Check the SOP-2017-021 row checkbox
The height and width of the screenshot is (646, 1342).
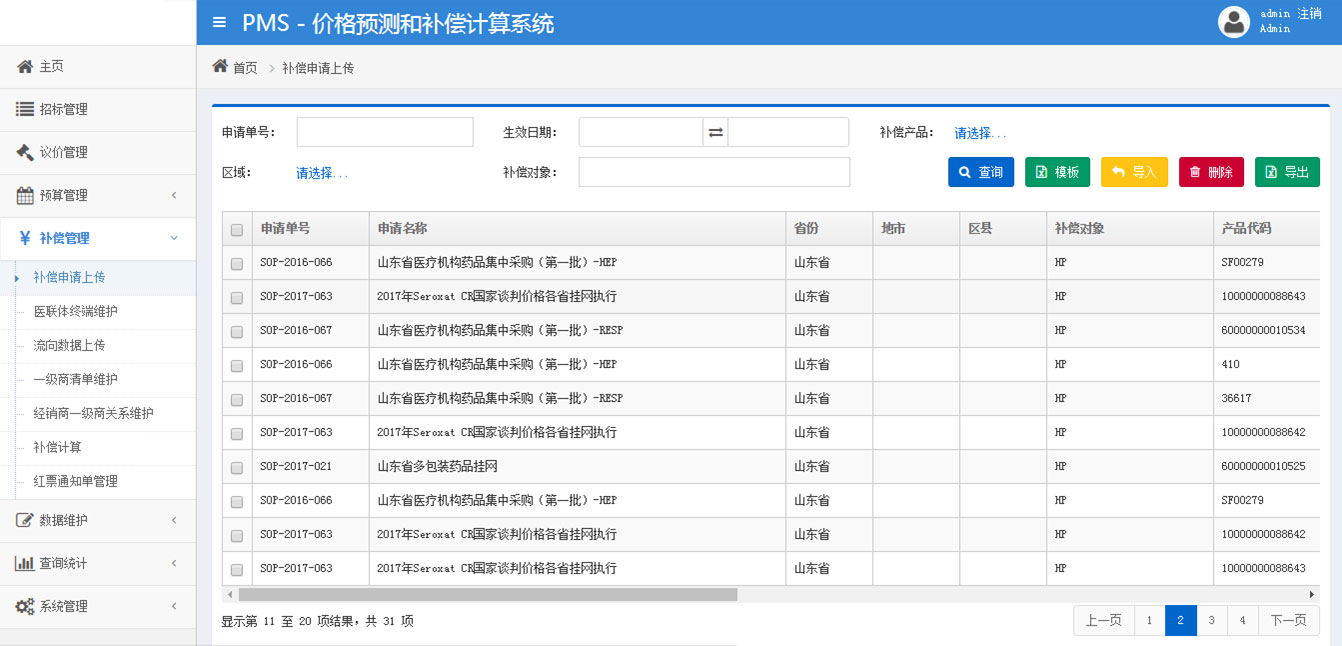[237, 467]
